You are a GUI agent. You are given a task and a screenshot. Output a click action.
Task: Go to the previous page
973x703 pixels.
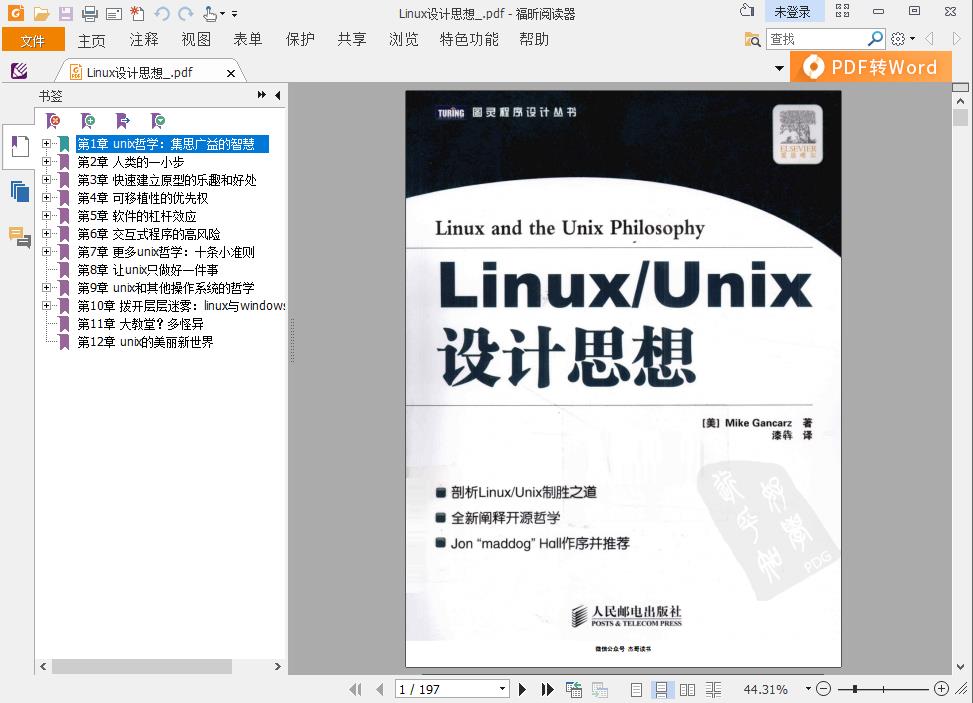[380, 689]
